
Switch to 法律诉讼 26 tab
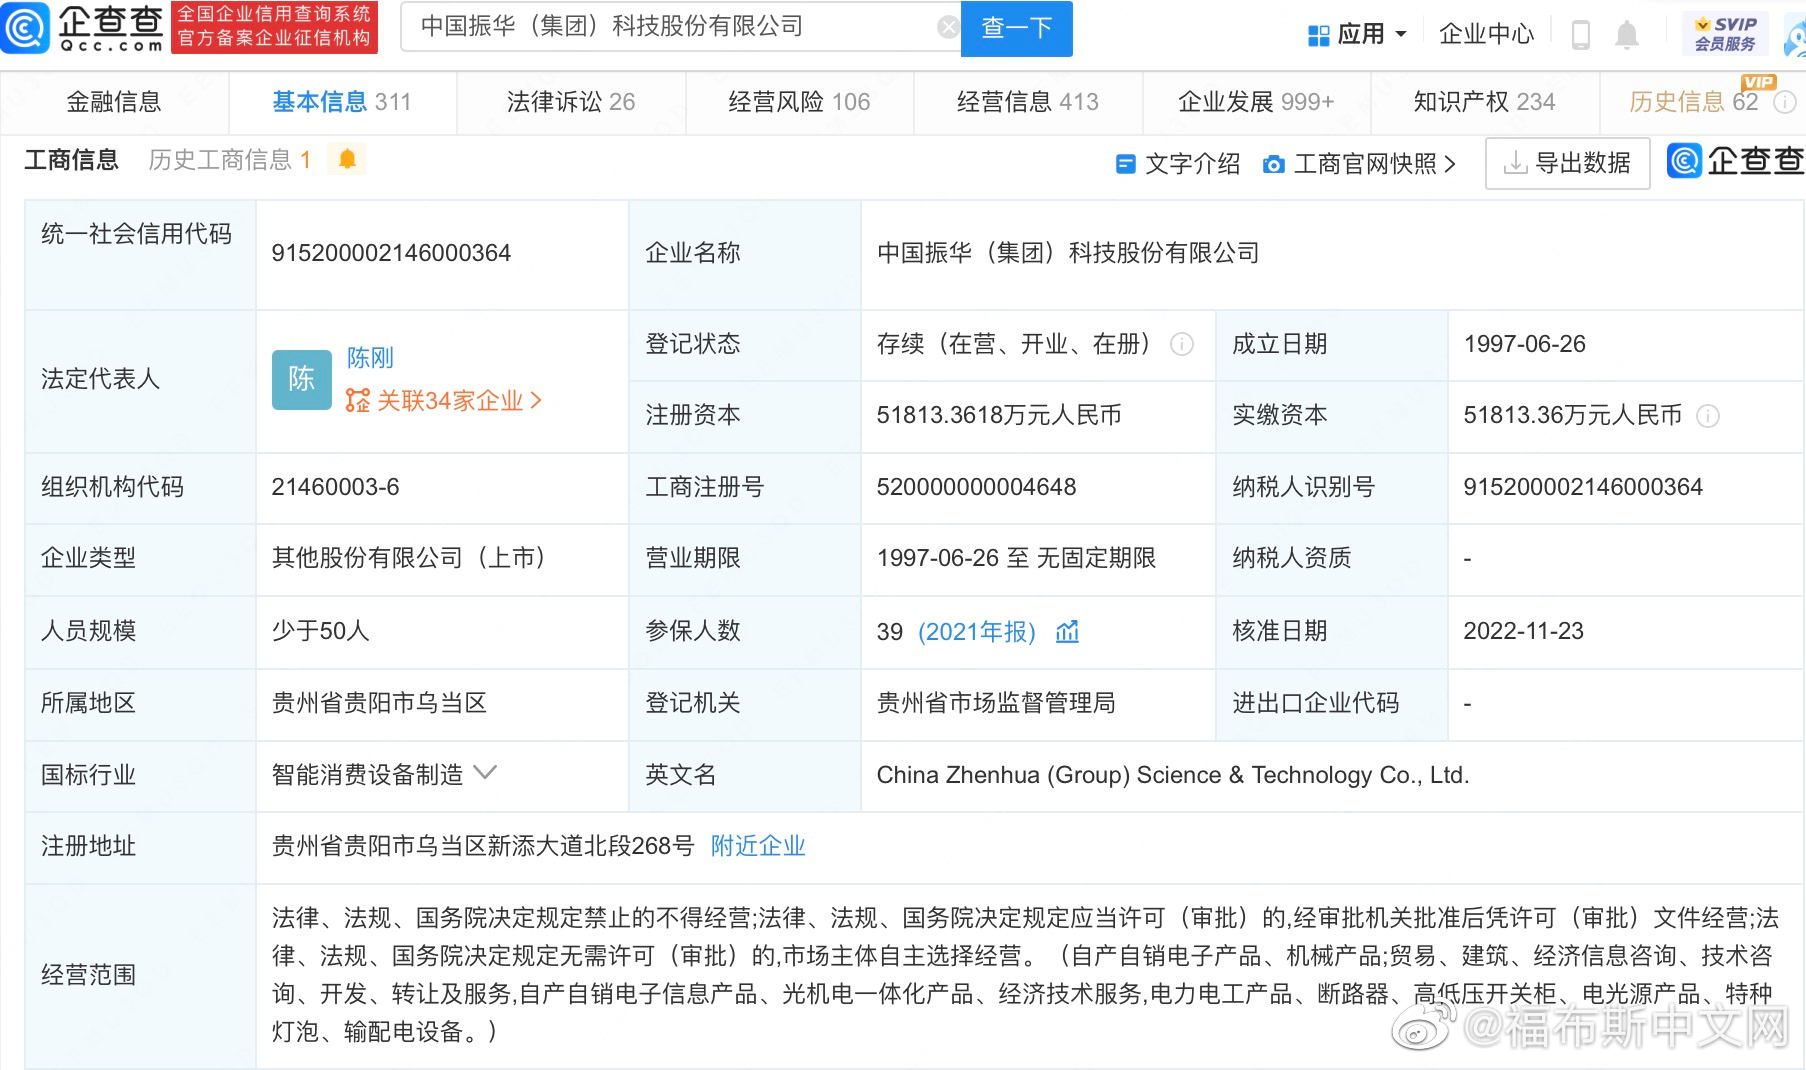click(x=571, y=101)
